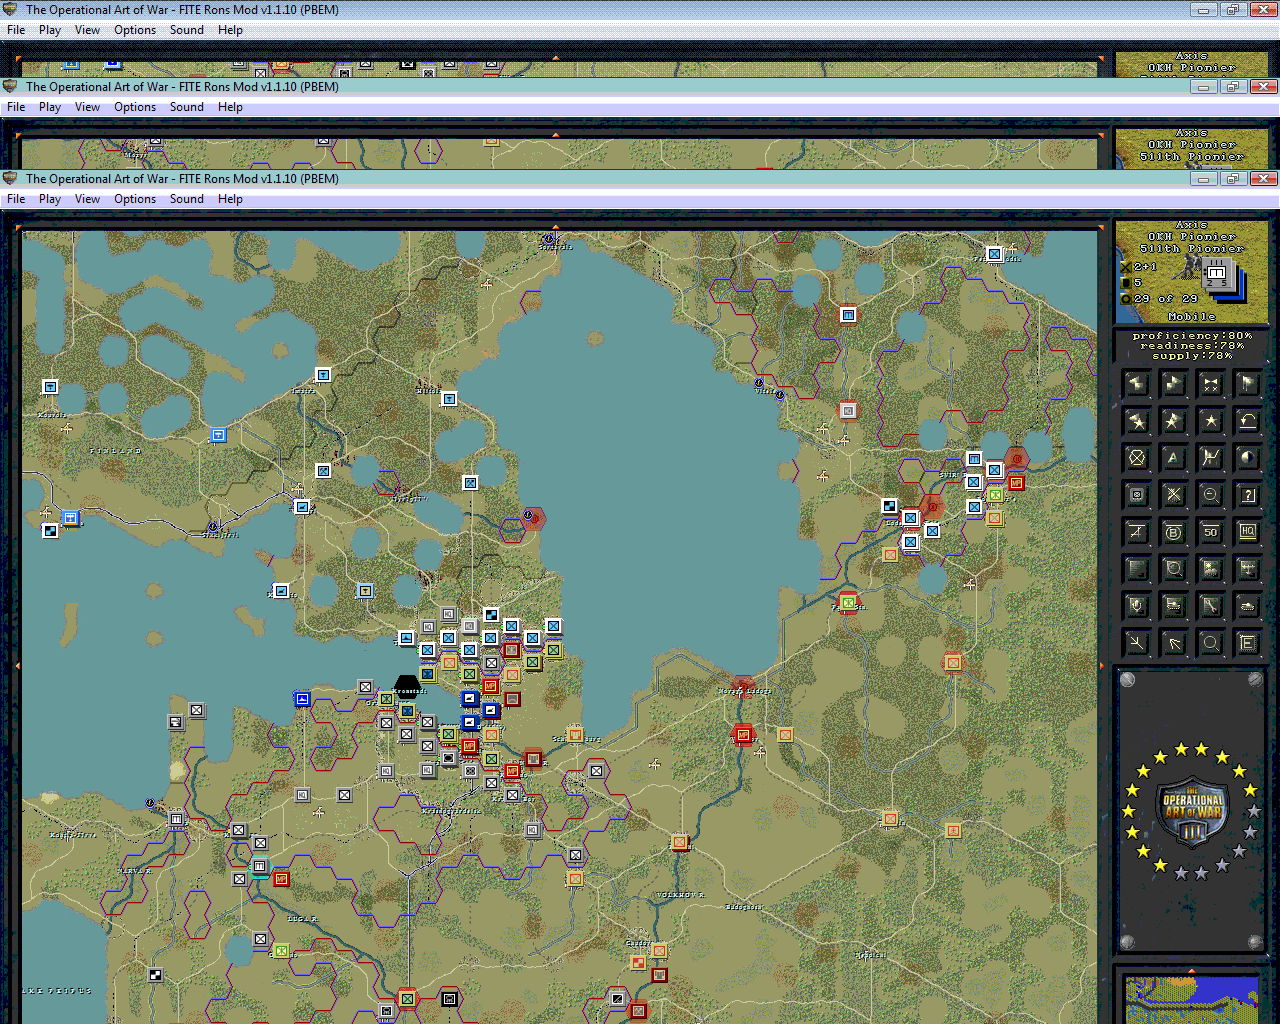
Task: Click the "readiness:78%" readout
Action: click(x=1191, y=346)
